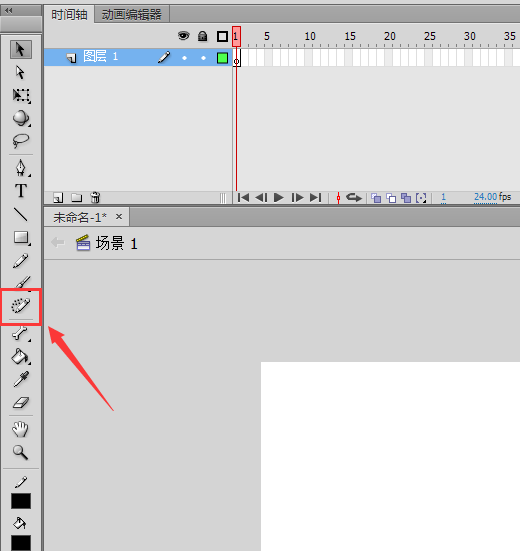This screenshot has height=551, width=520.
Task: Select the Pen tool
Action: (x=21, y=168)
